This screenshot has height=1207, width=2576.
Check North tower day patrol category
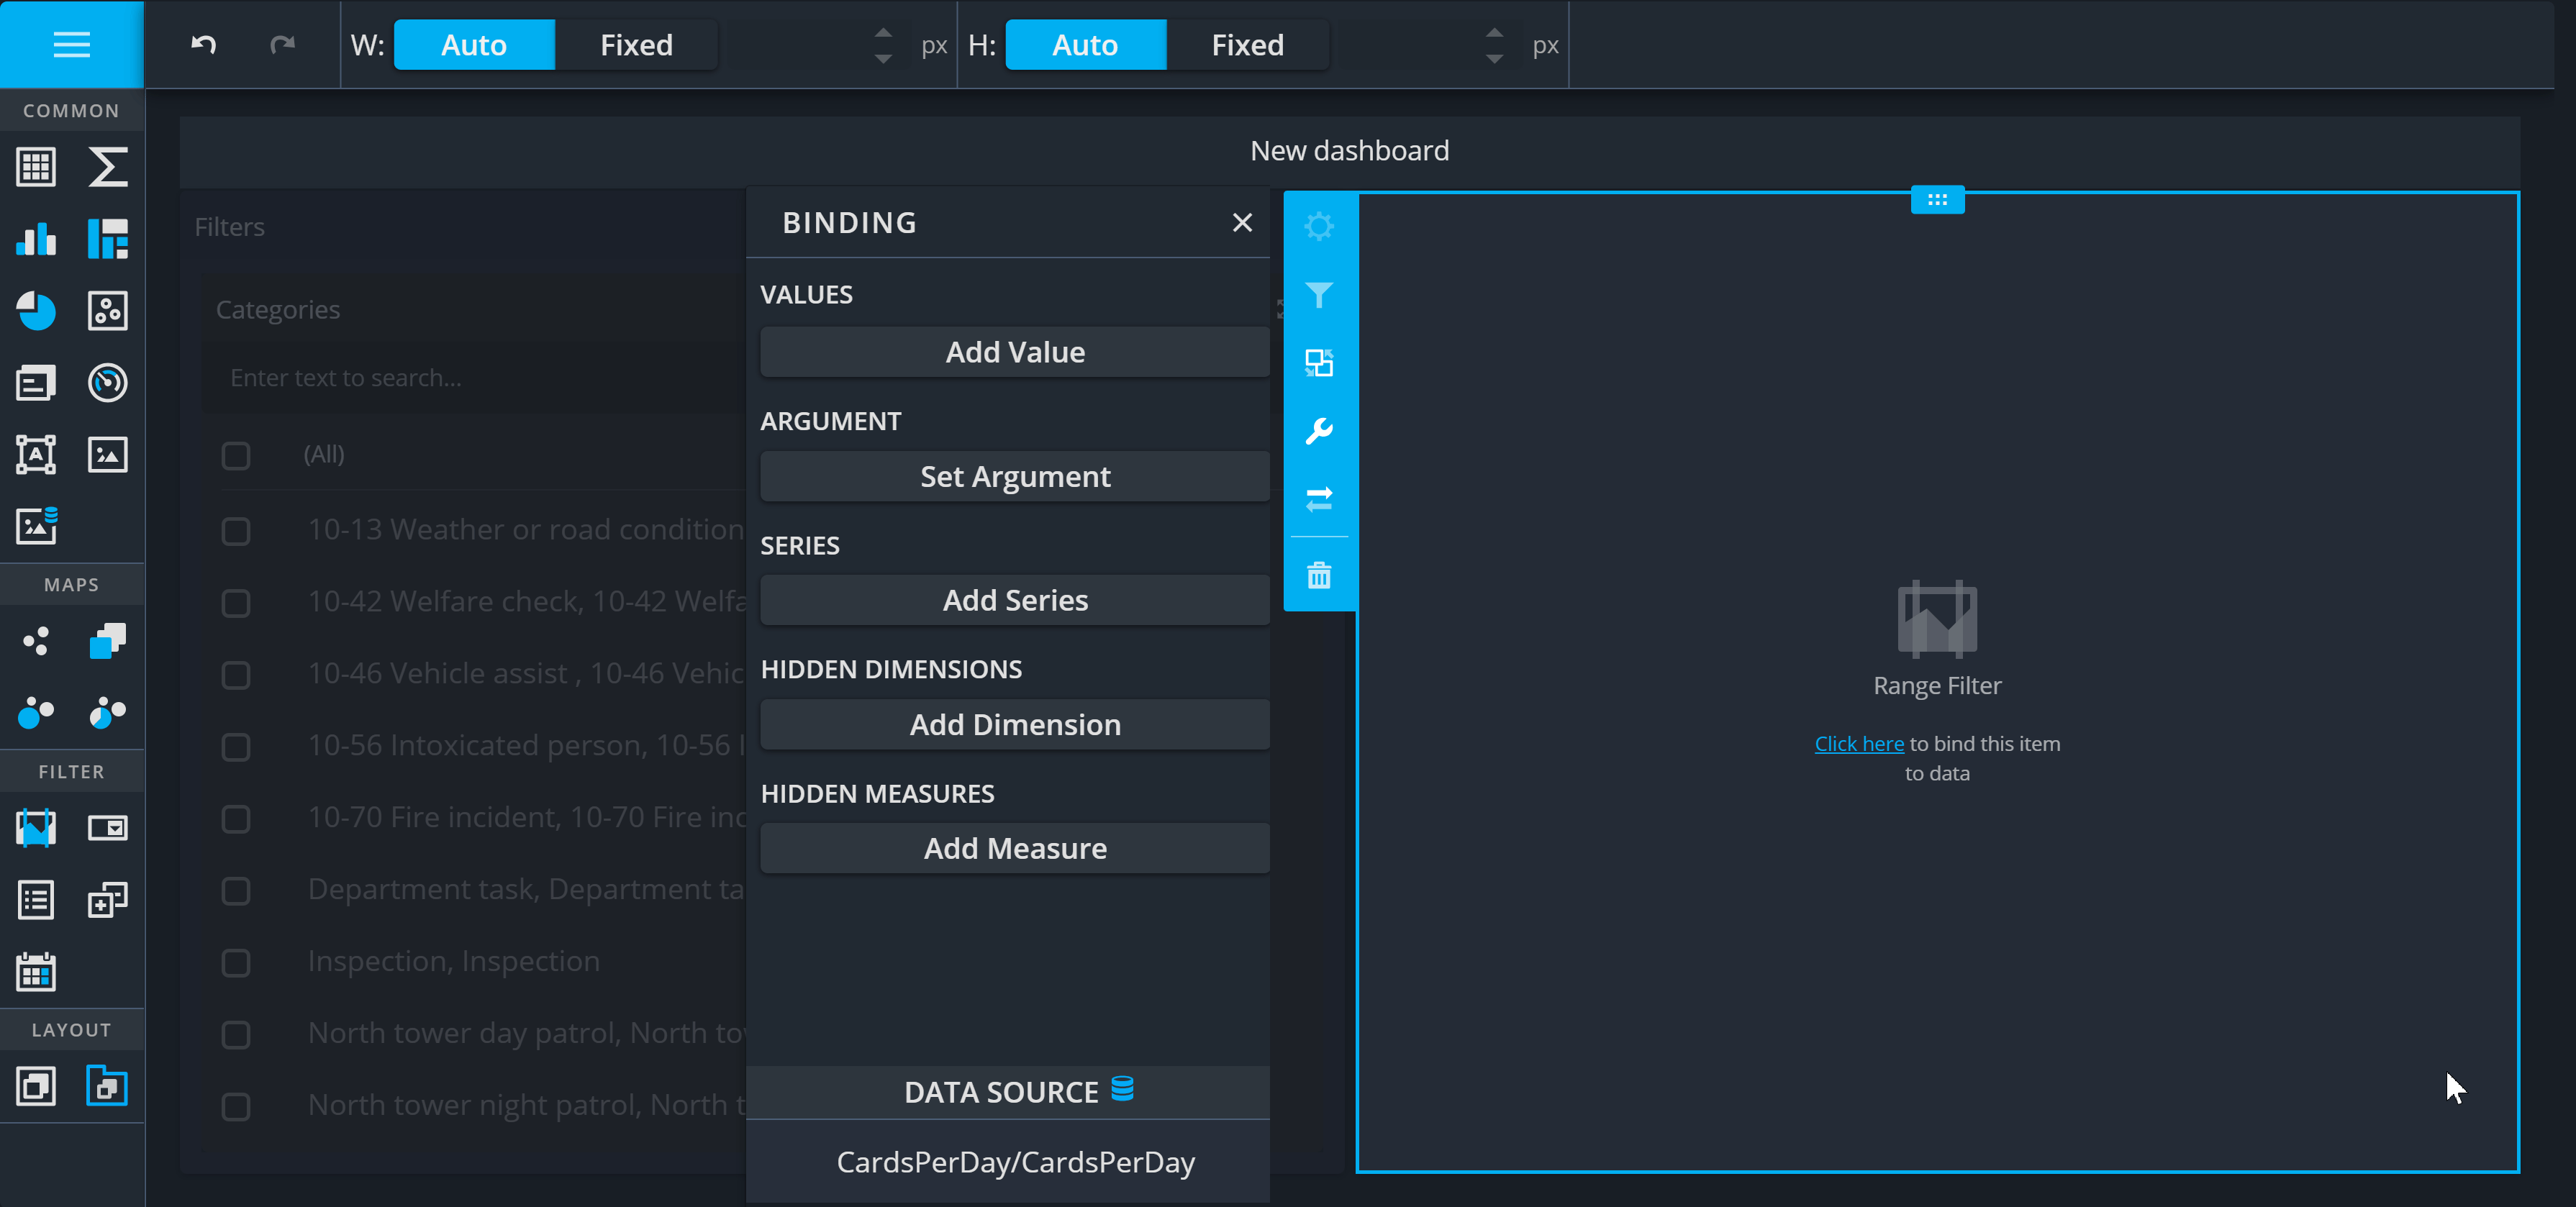click(236, 1035)
